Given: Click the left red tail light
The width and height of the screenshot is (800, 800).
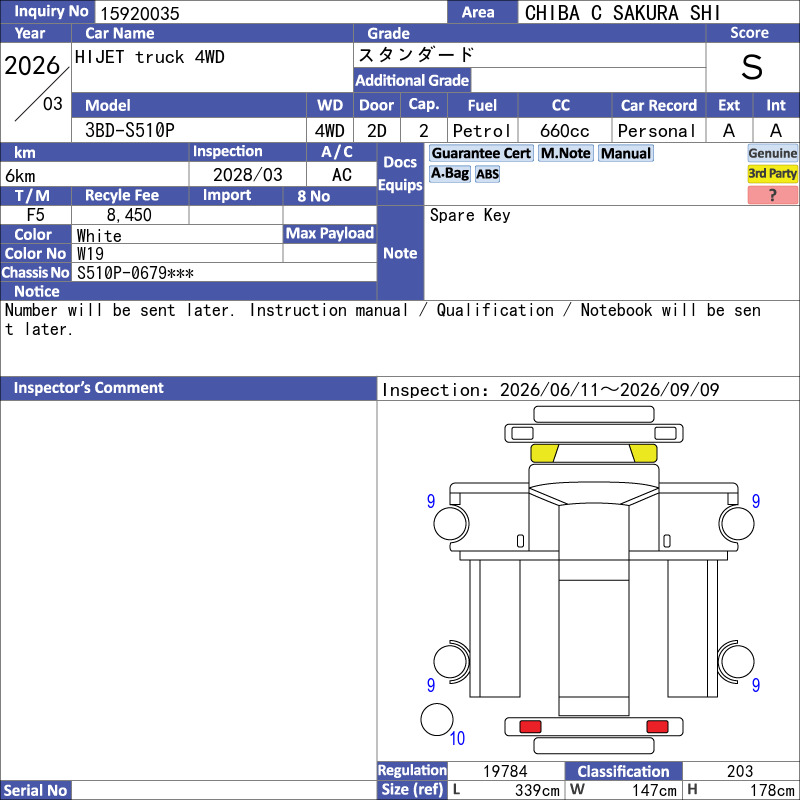Looking at the screenshot, I should pos(530,726).
